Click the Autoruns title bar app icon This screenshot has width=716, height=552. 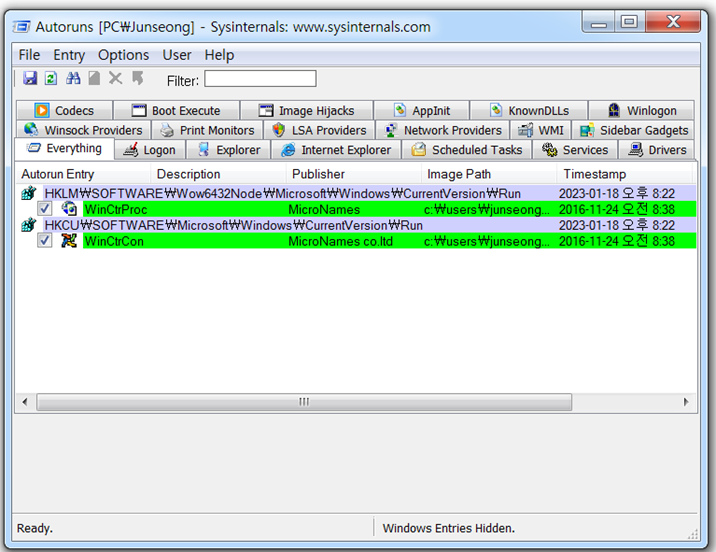21,26
